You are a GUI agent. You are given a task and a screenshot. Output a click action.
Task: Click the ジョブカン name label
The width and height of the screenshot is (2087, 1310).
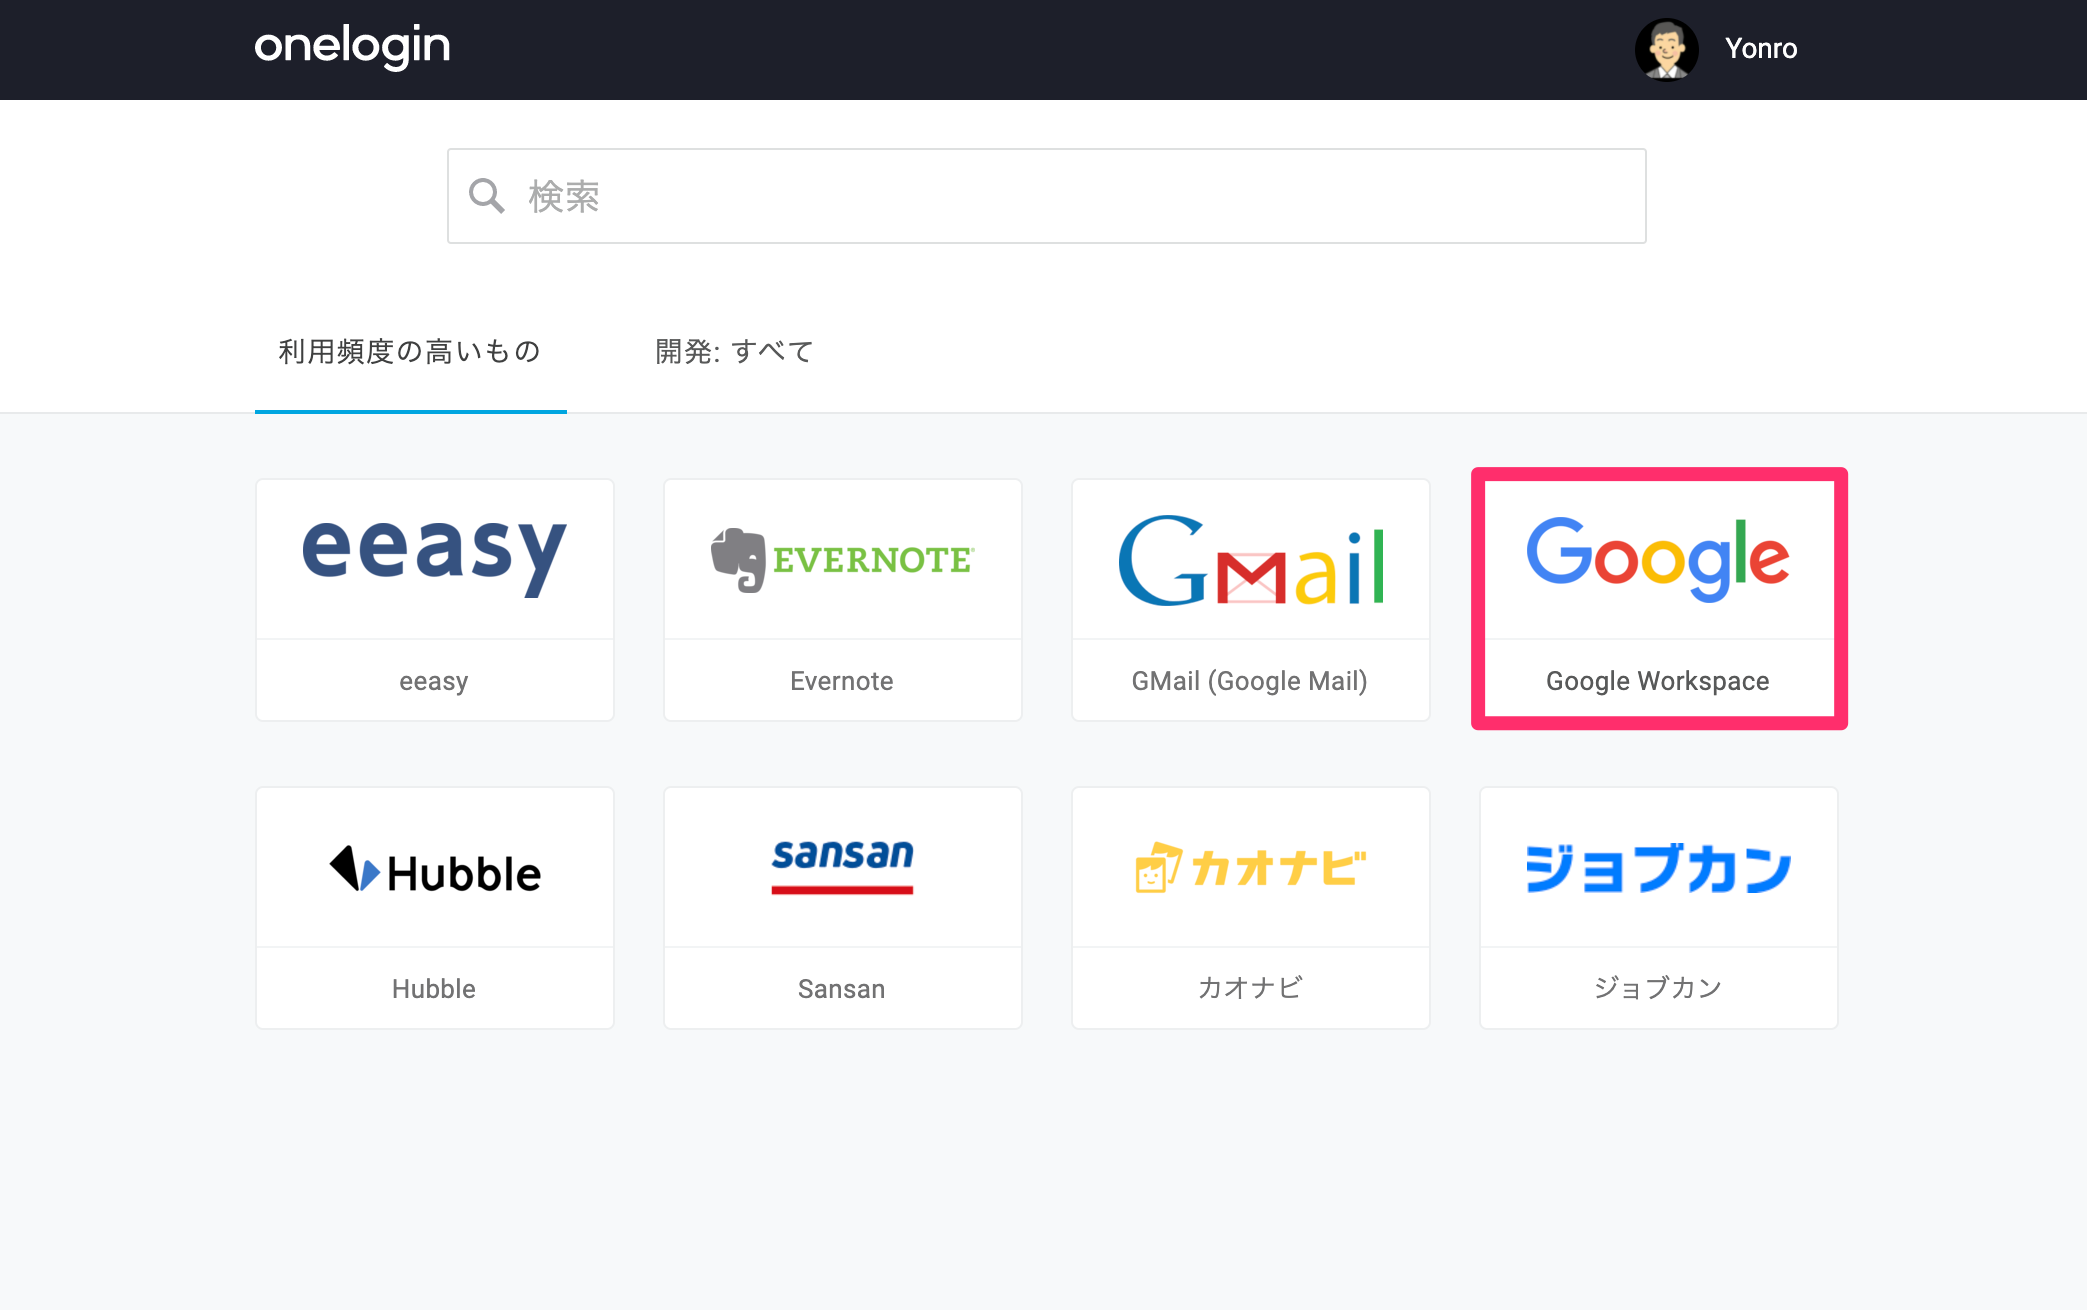(1658, 988)
